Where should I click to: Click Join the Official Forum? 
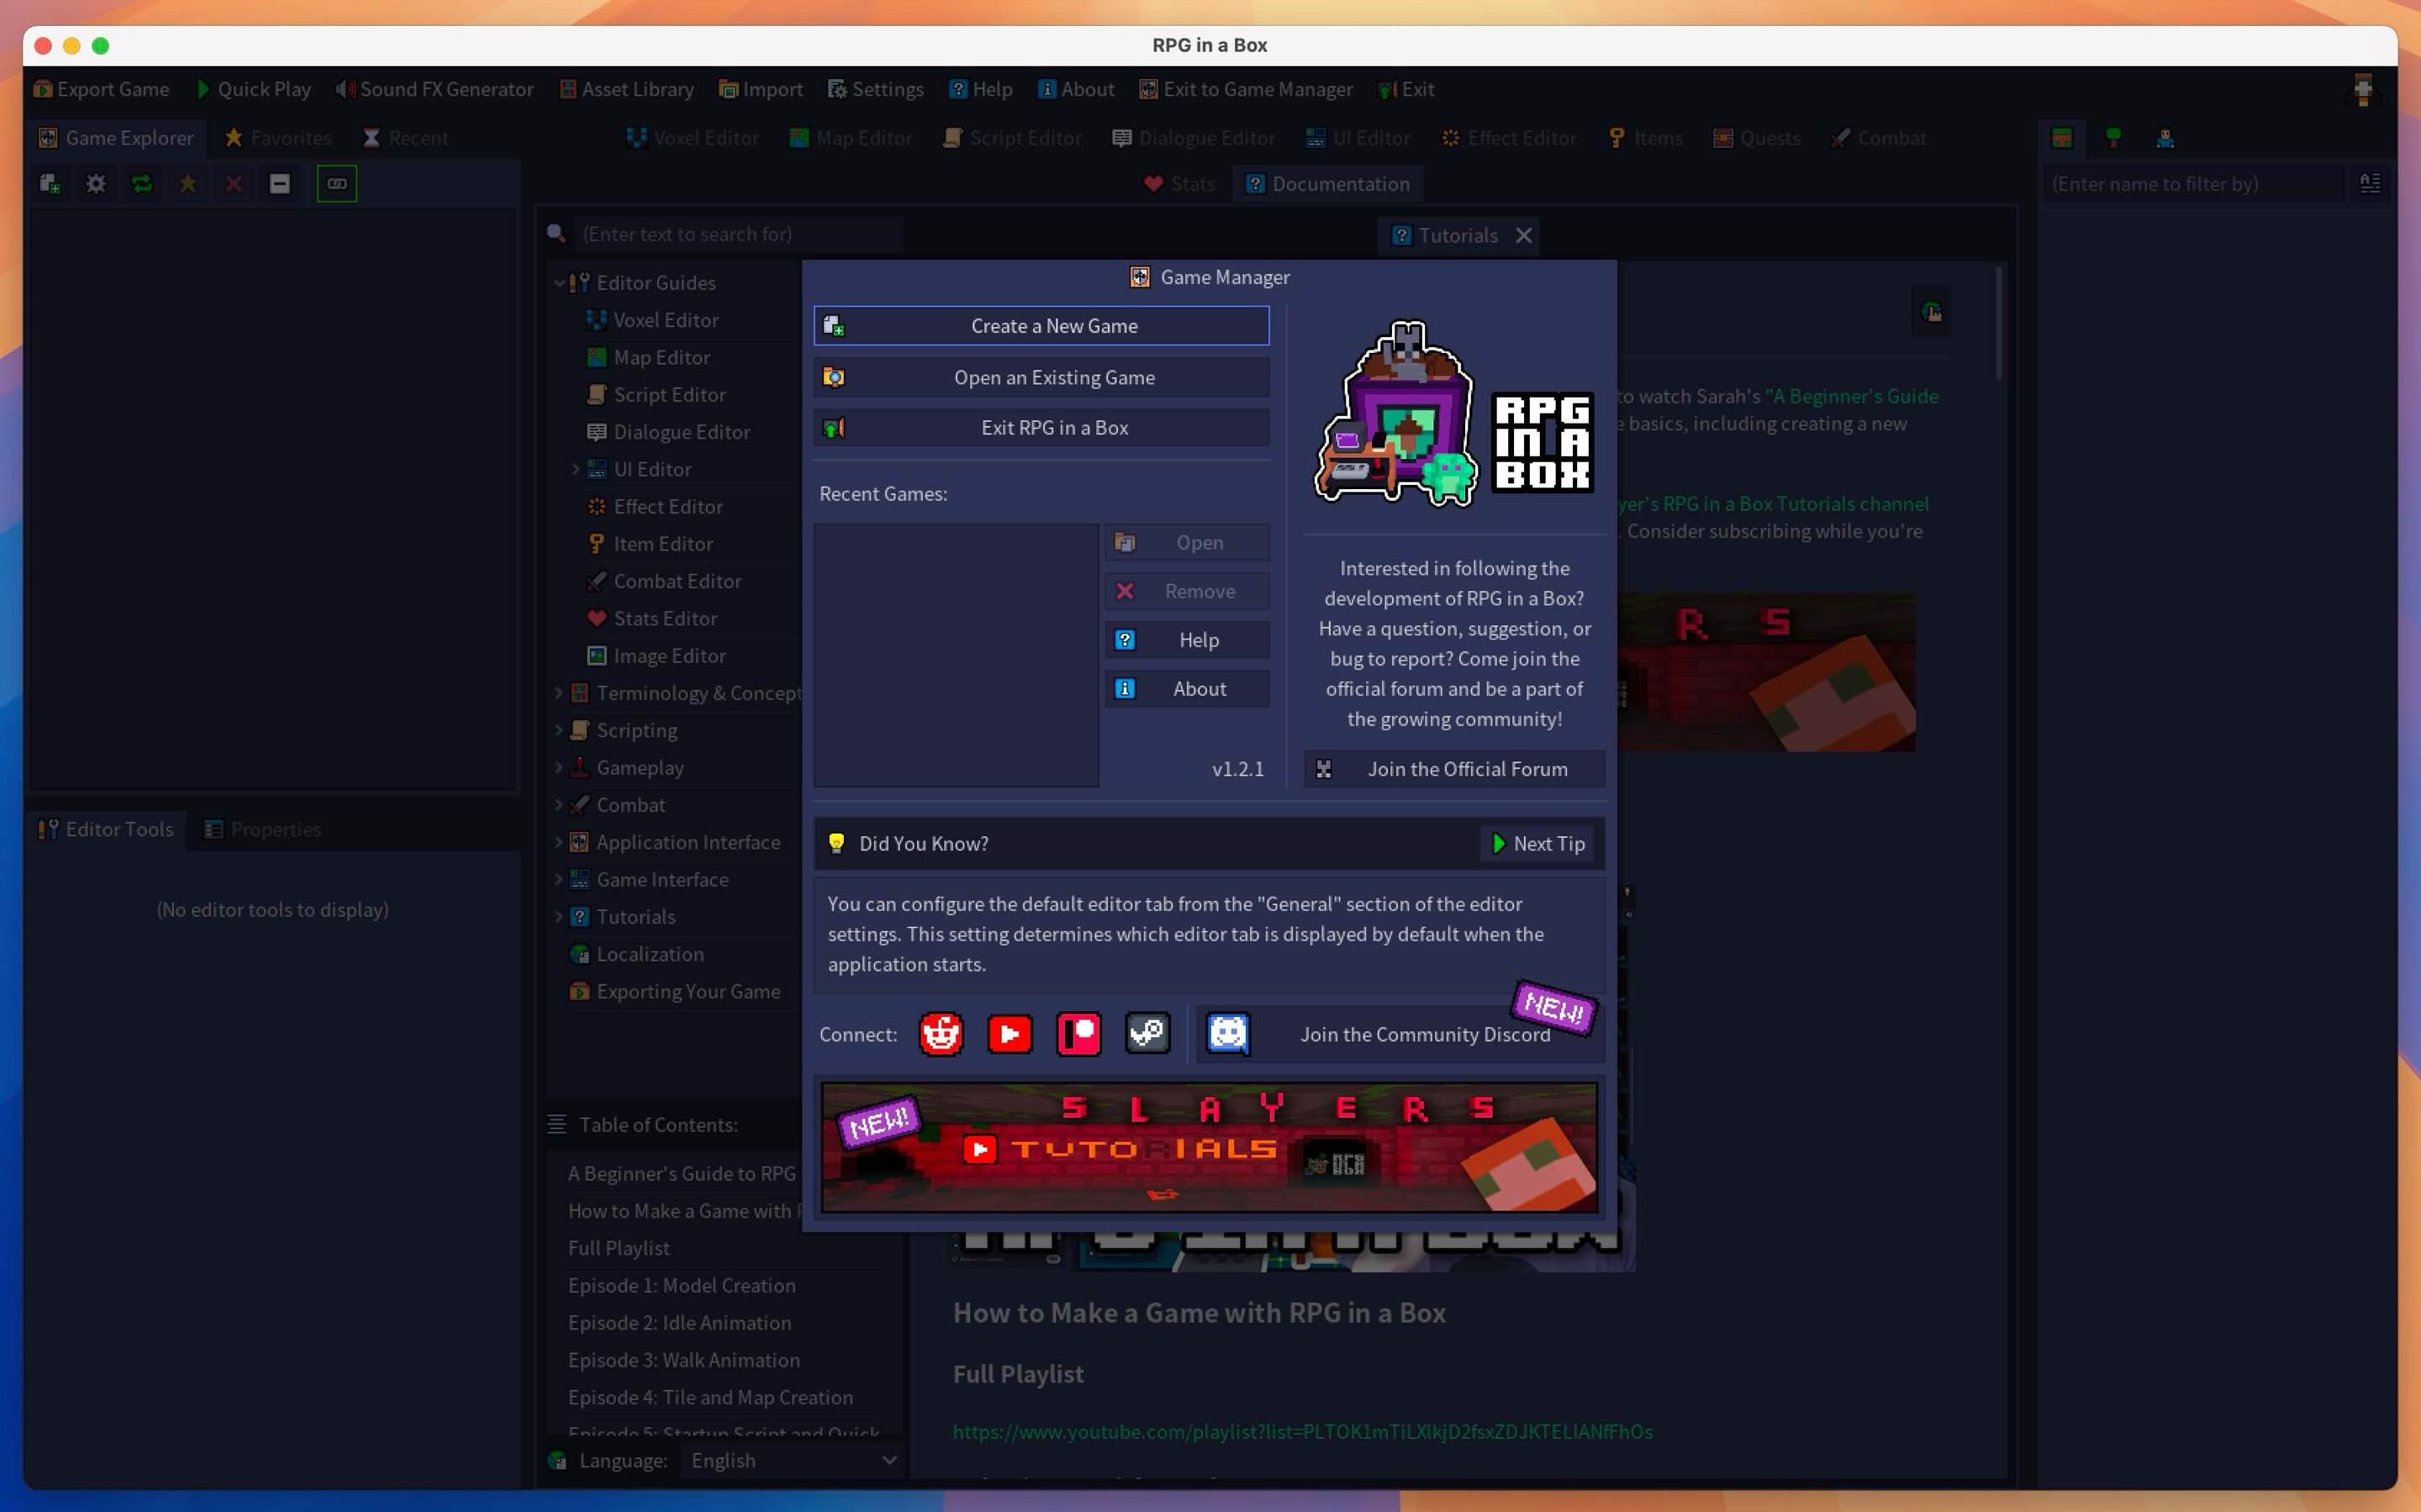click(x=1455, y=769)
